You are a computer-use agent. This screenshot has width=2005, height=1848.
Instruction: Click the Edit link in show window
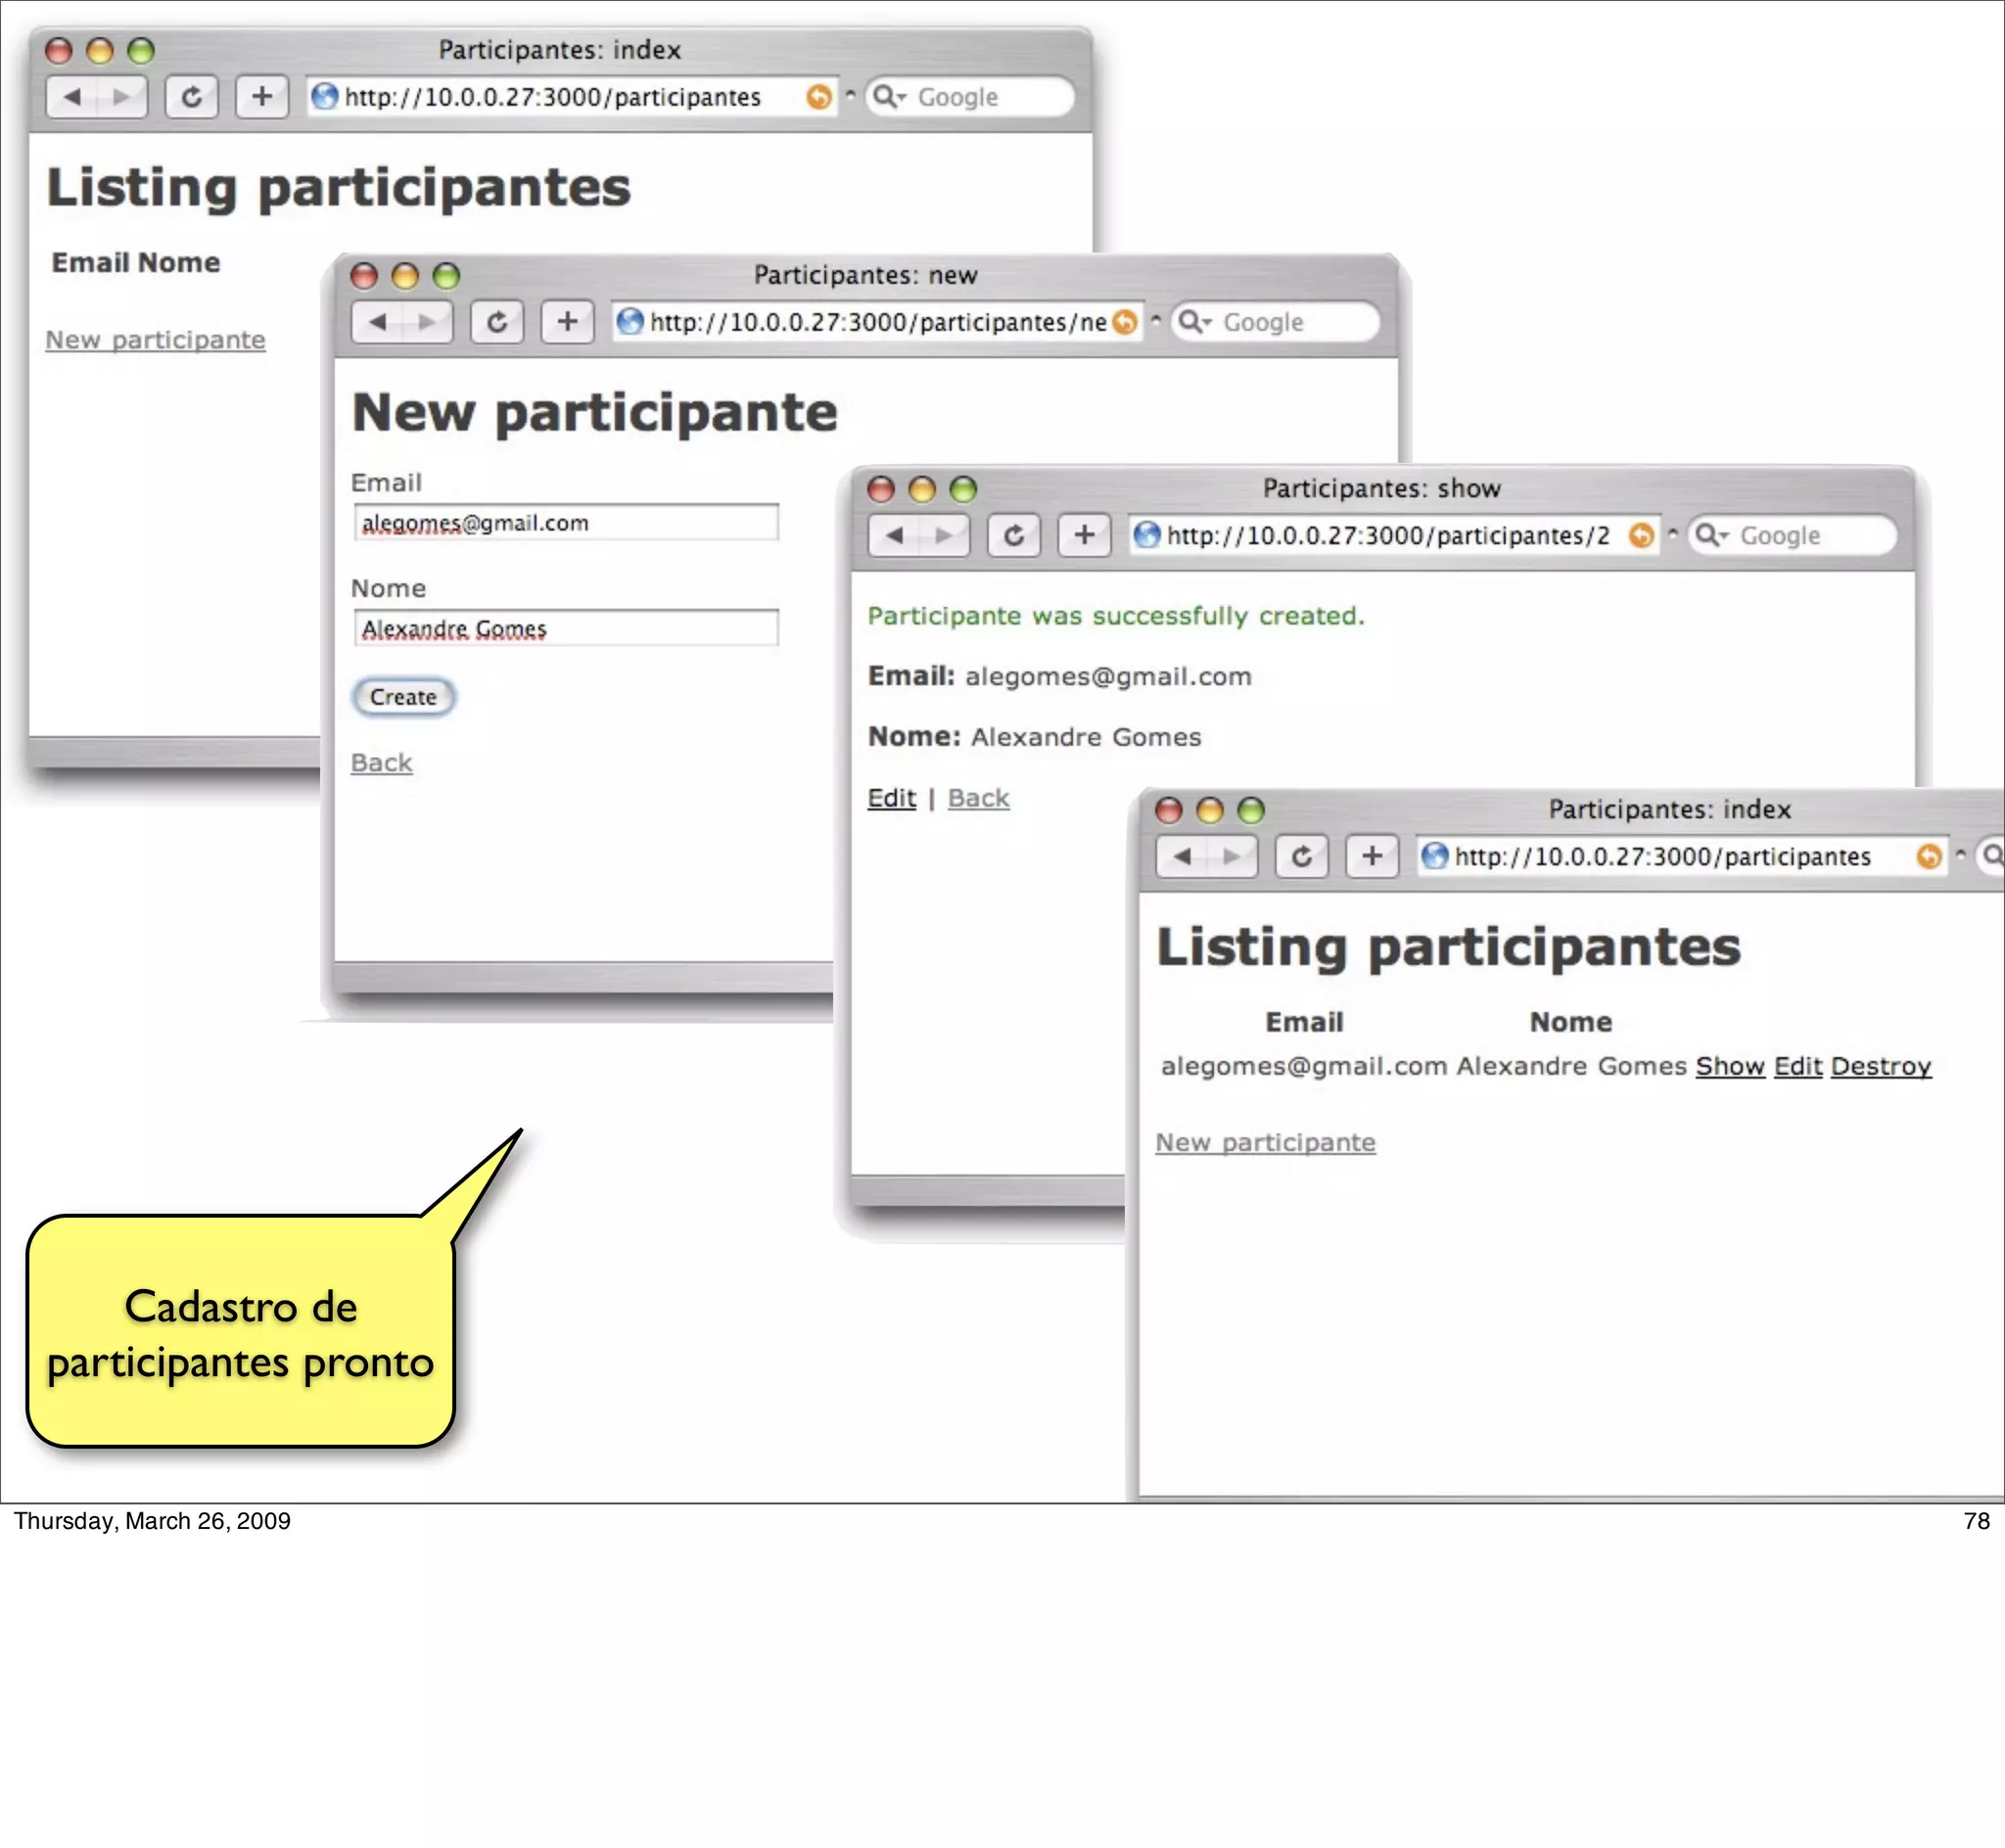pos(891,798)
